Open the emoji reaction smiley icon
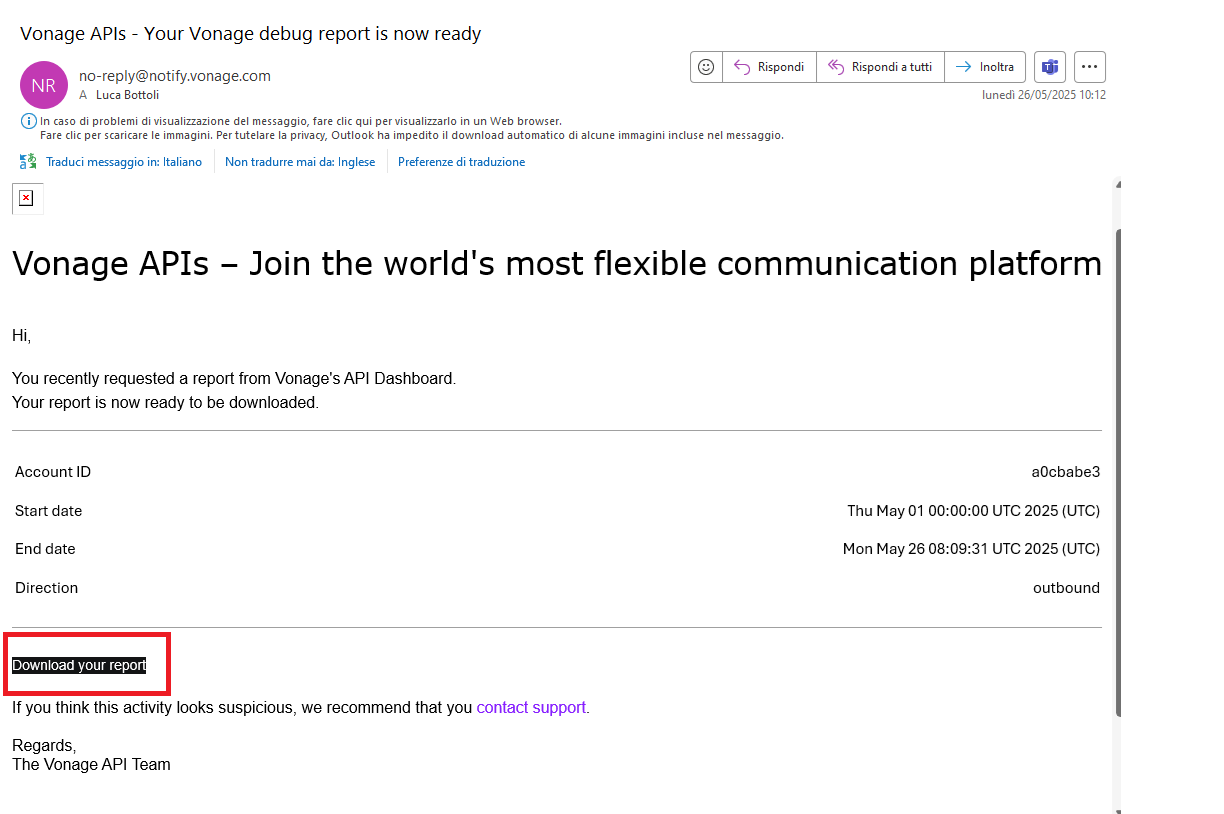1224x814 pixels. 706,67
